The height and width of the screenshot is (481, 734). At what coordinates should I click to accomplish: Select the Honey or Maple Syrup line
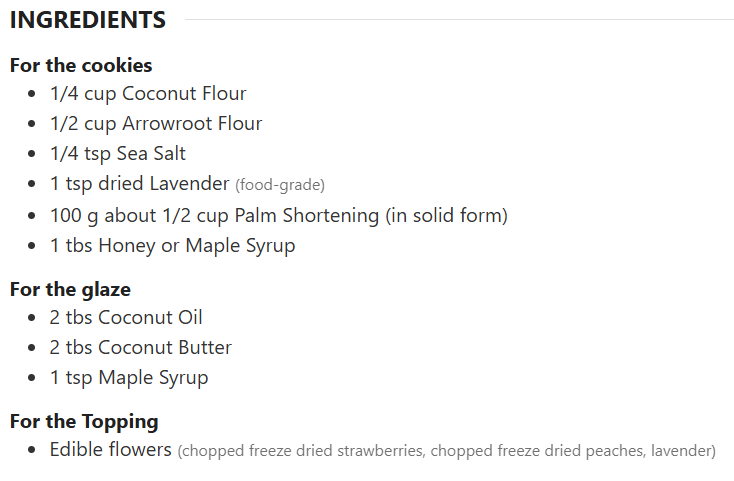tap(173, 245)
